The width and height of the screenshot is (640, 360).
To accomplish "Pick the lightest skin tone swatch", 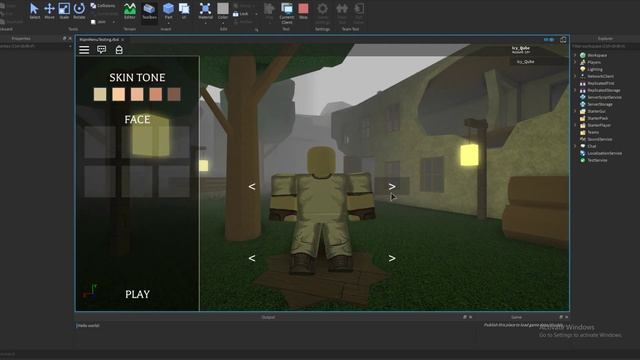I will (100, 94).
